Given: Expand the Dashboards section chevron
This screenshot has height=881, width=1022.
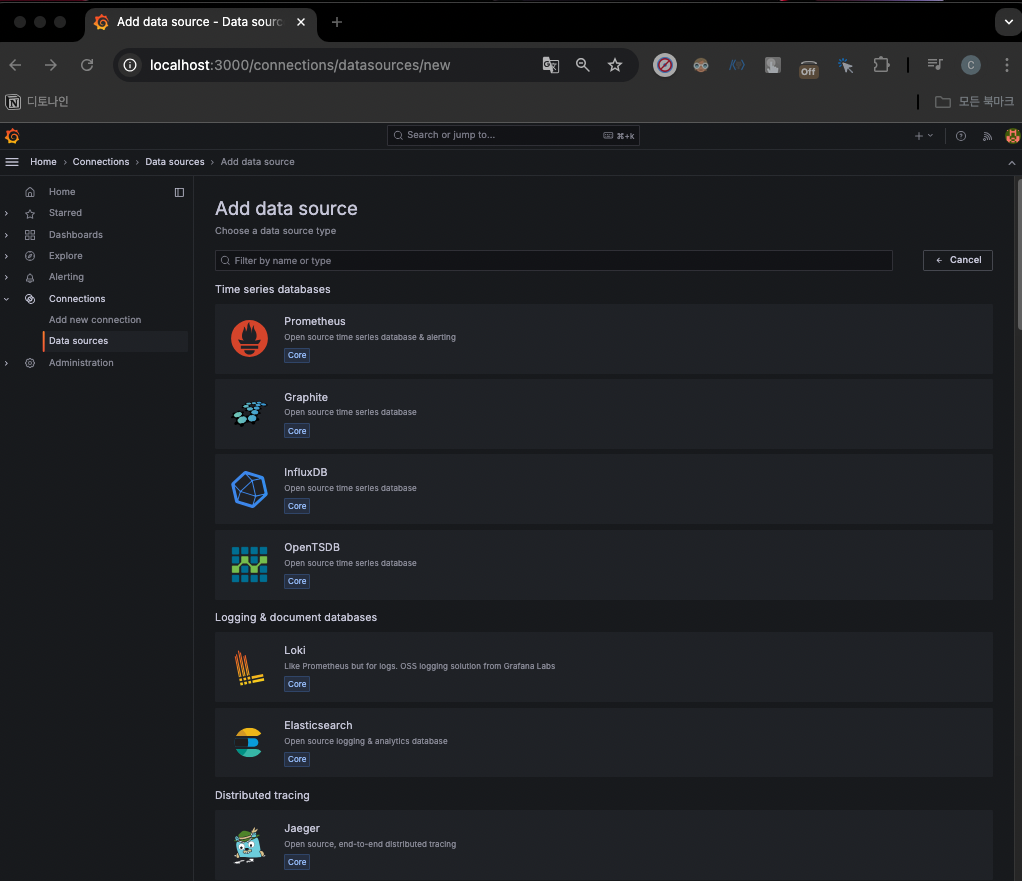Looking at the screenshot, I should (7, 235).
